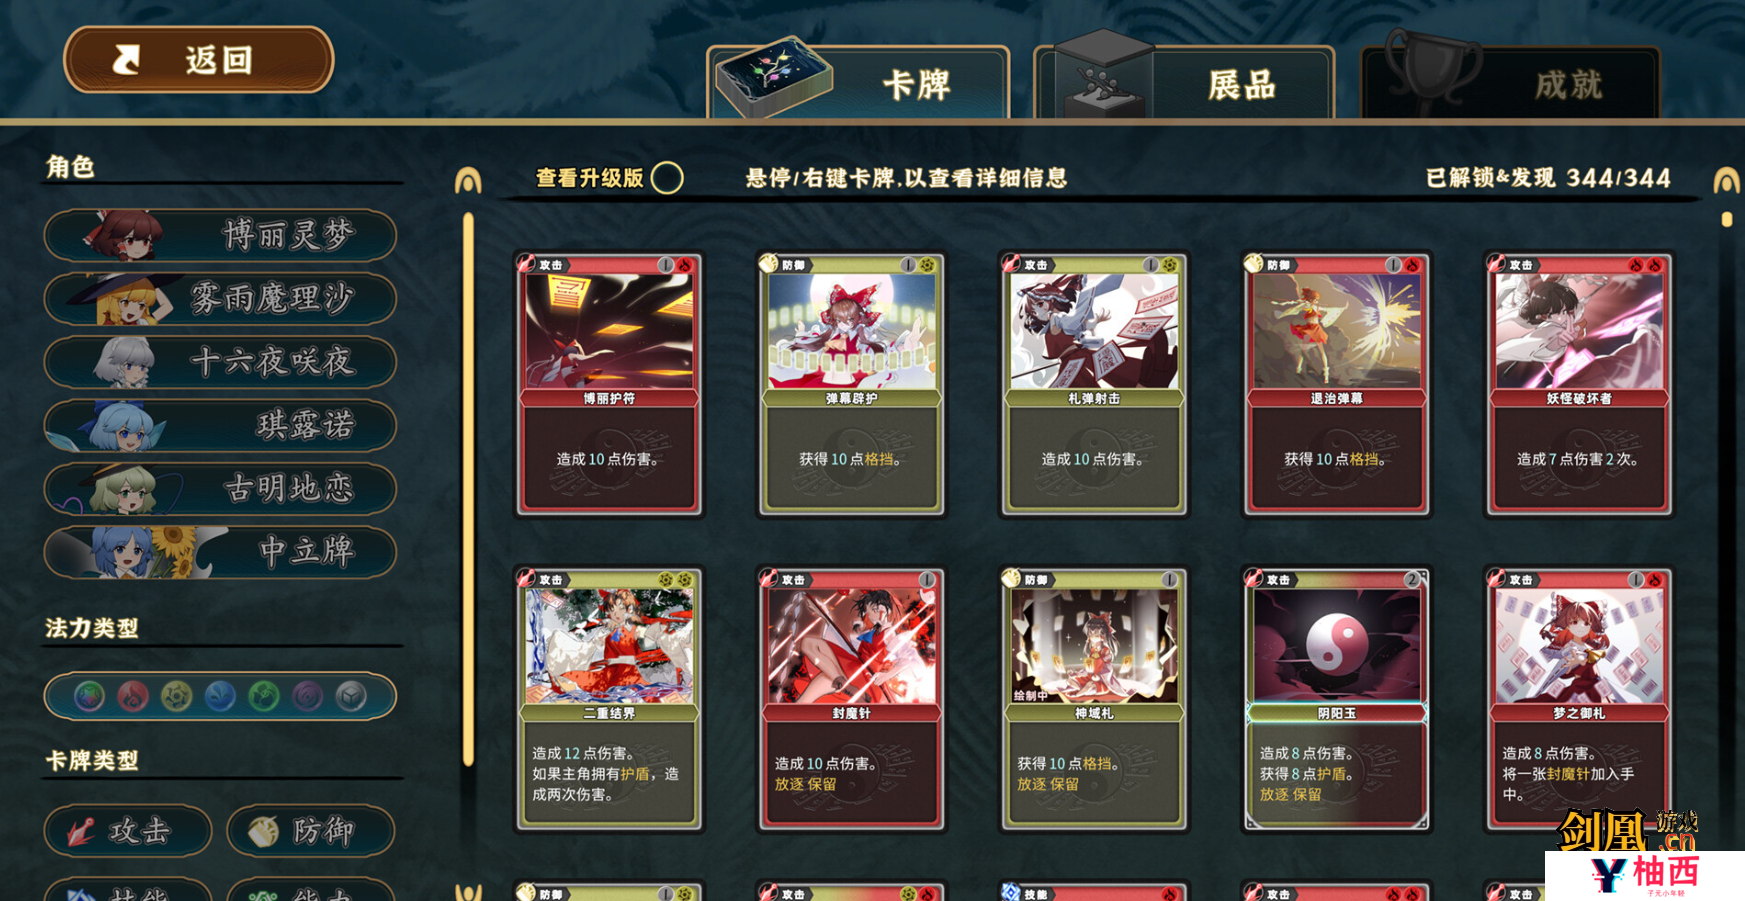
Task: Switch to the 展品 tab
Action: 1185,84
